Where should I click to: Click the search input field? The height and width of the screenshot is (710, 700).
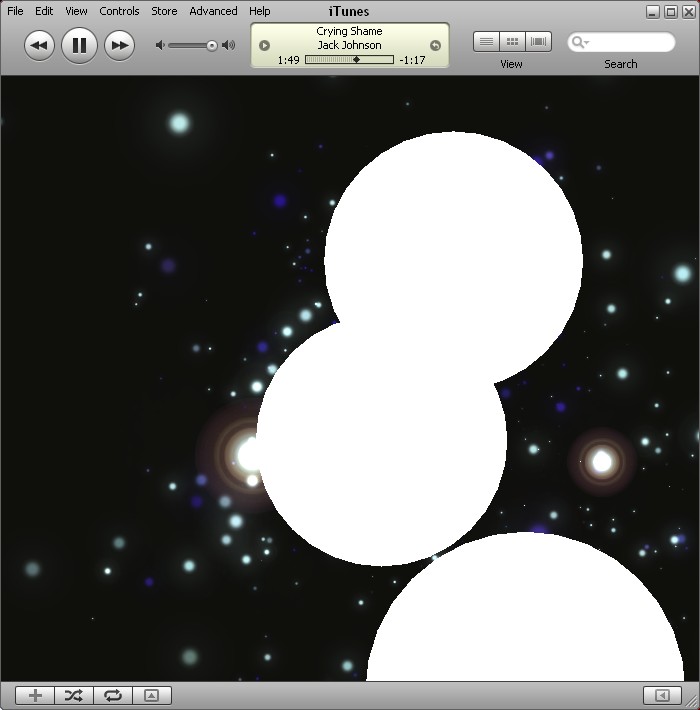tap(621, 42)
